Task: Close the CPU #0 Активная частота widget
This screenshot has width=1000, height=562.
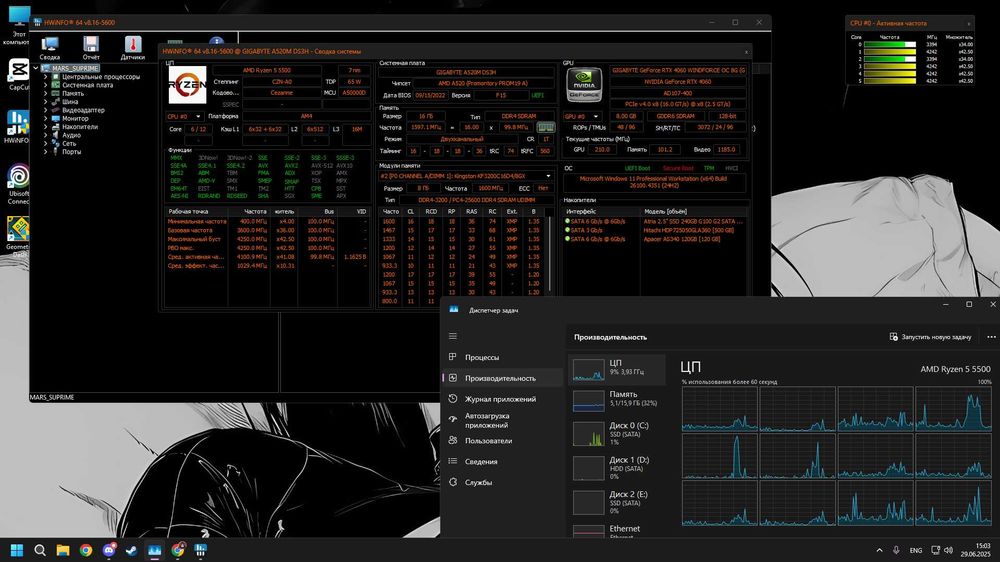Action: (969, 24)
